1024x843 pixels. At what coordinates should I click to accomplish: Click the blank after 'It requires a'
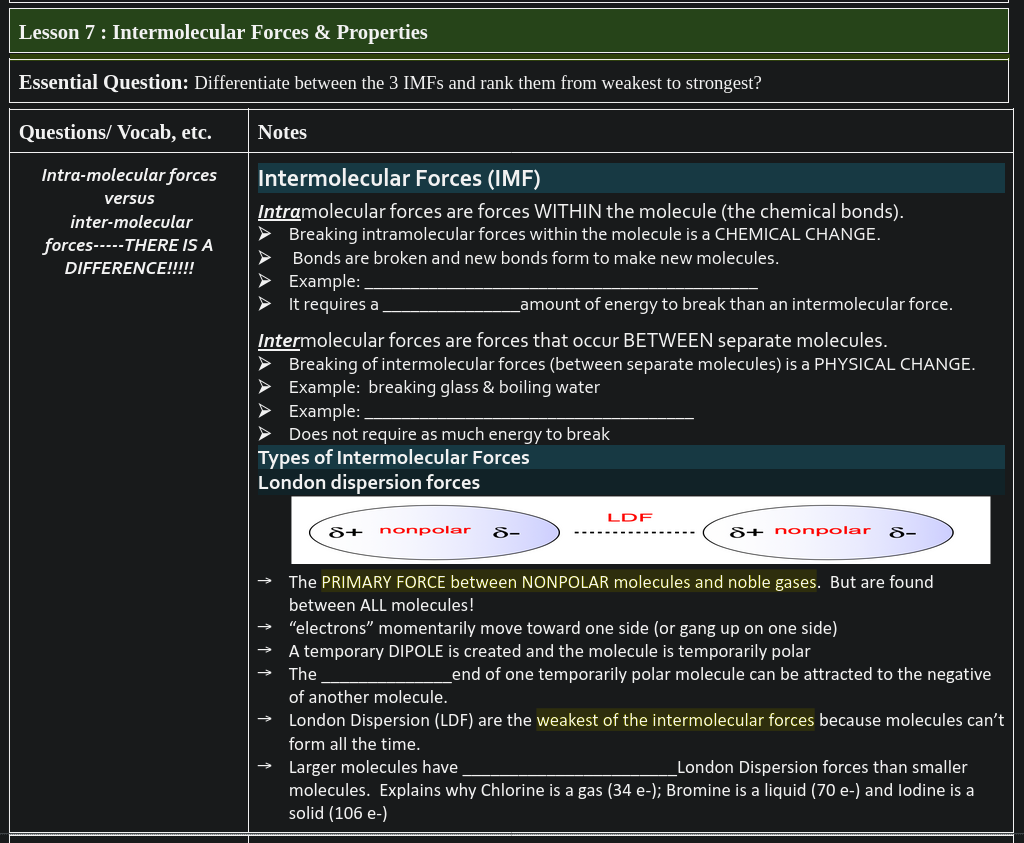[x=451, y=305]
